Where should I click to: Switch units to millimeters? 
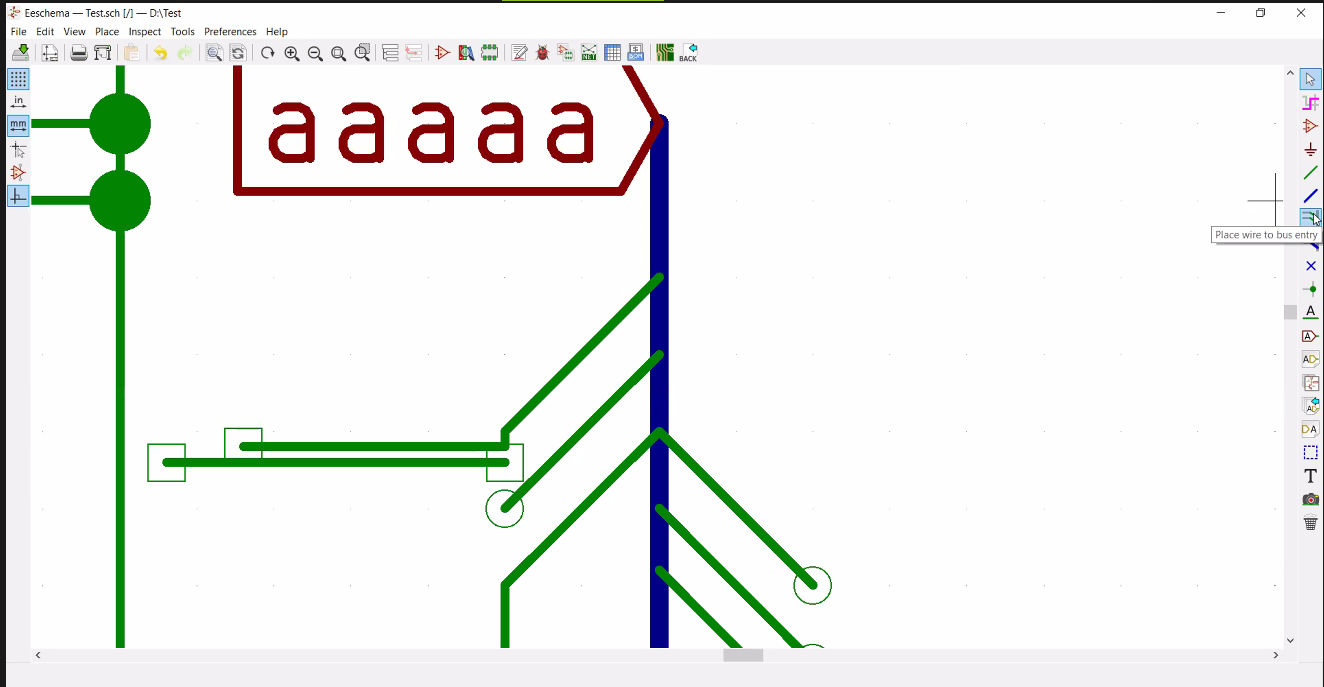click(x=18, y=126)
